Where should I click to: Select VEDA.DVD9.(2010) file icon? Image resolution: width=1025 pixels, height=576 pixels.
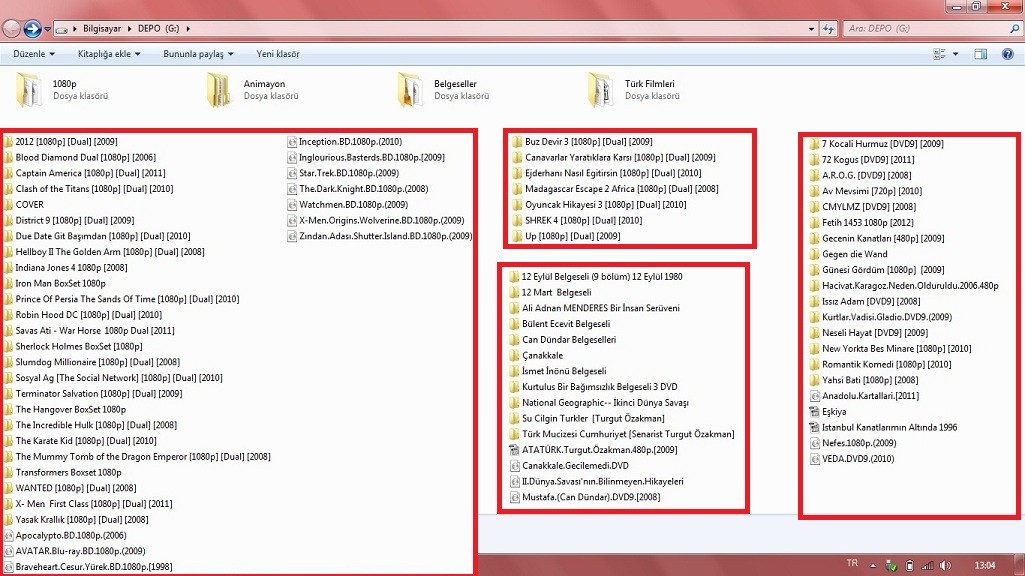(815, 459)
